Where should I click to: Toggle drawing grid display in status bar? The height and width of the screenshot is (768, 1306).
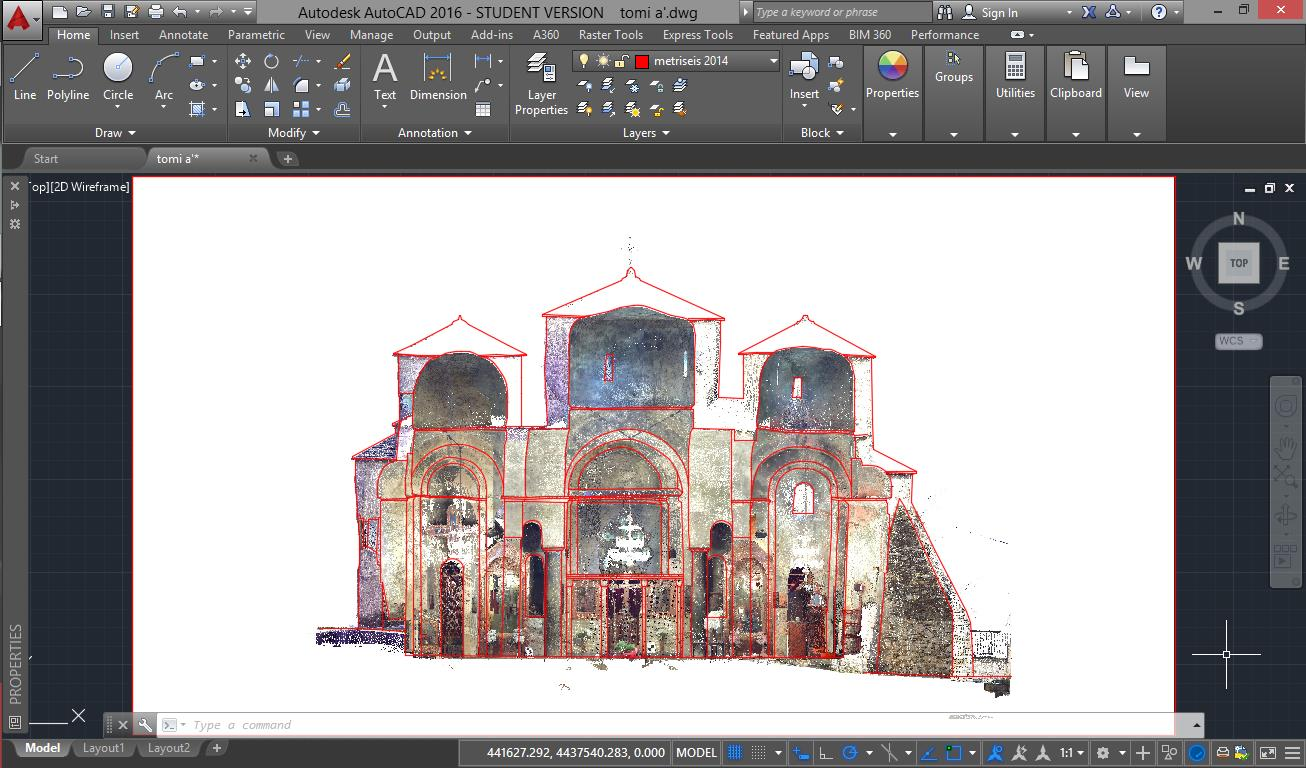[x=735, y=752]
